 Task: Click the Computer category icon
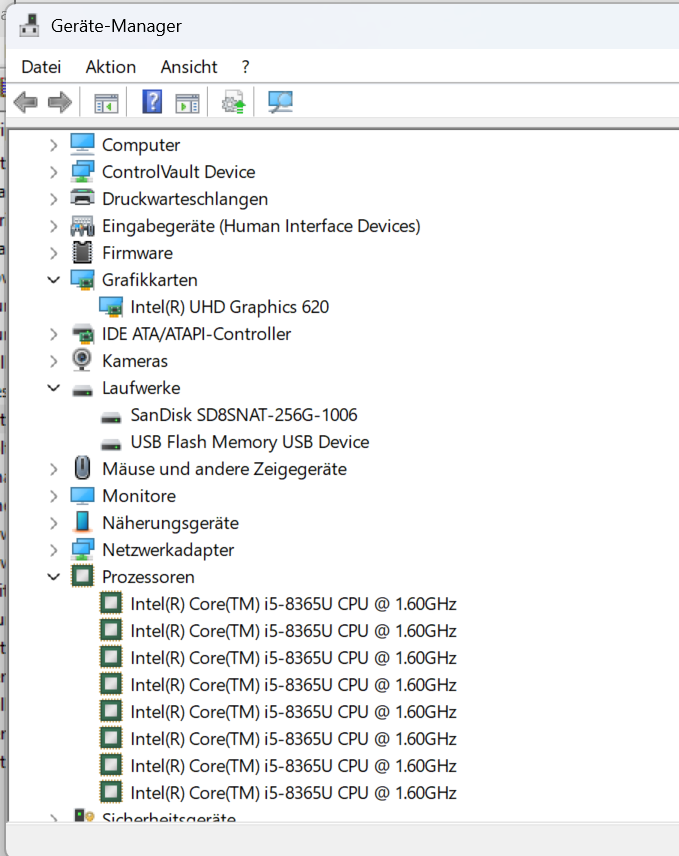click(x=82, y=144)
